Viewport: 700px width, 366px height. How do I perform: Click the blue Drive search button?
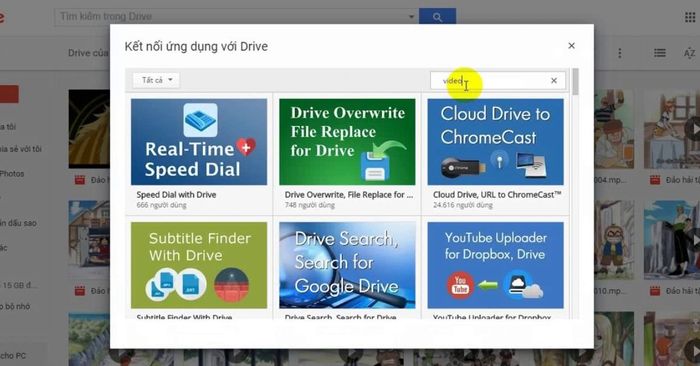pyautogui.click(x=438, y=17)
